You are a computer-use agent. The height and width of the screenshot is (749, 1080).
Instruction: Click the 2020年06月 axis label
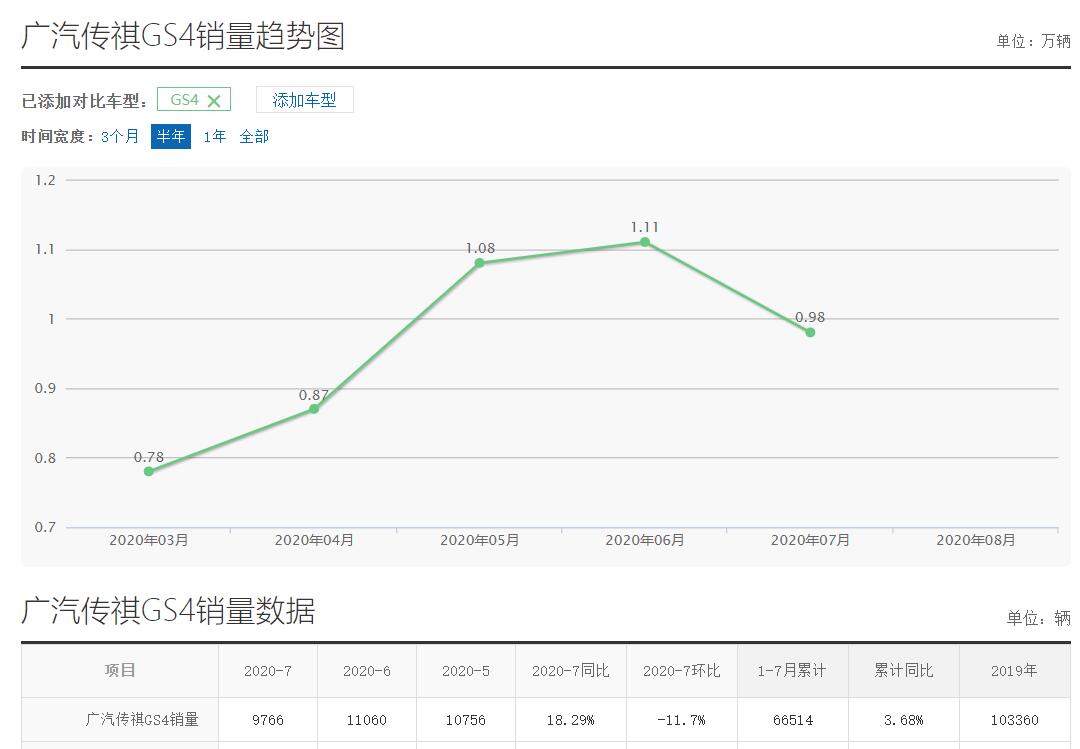(645, 540)
